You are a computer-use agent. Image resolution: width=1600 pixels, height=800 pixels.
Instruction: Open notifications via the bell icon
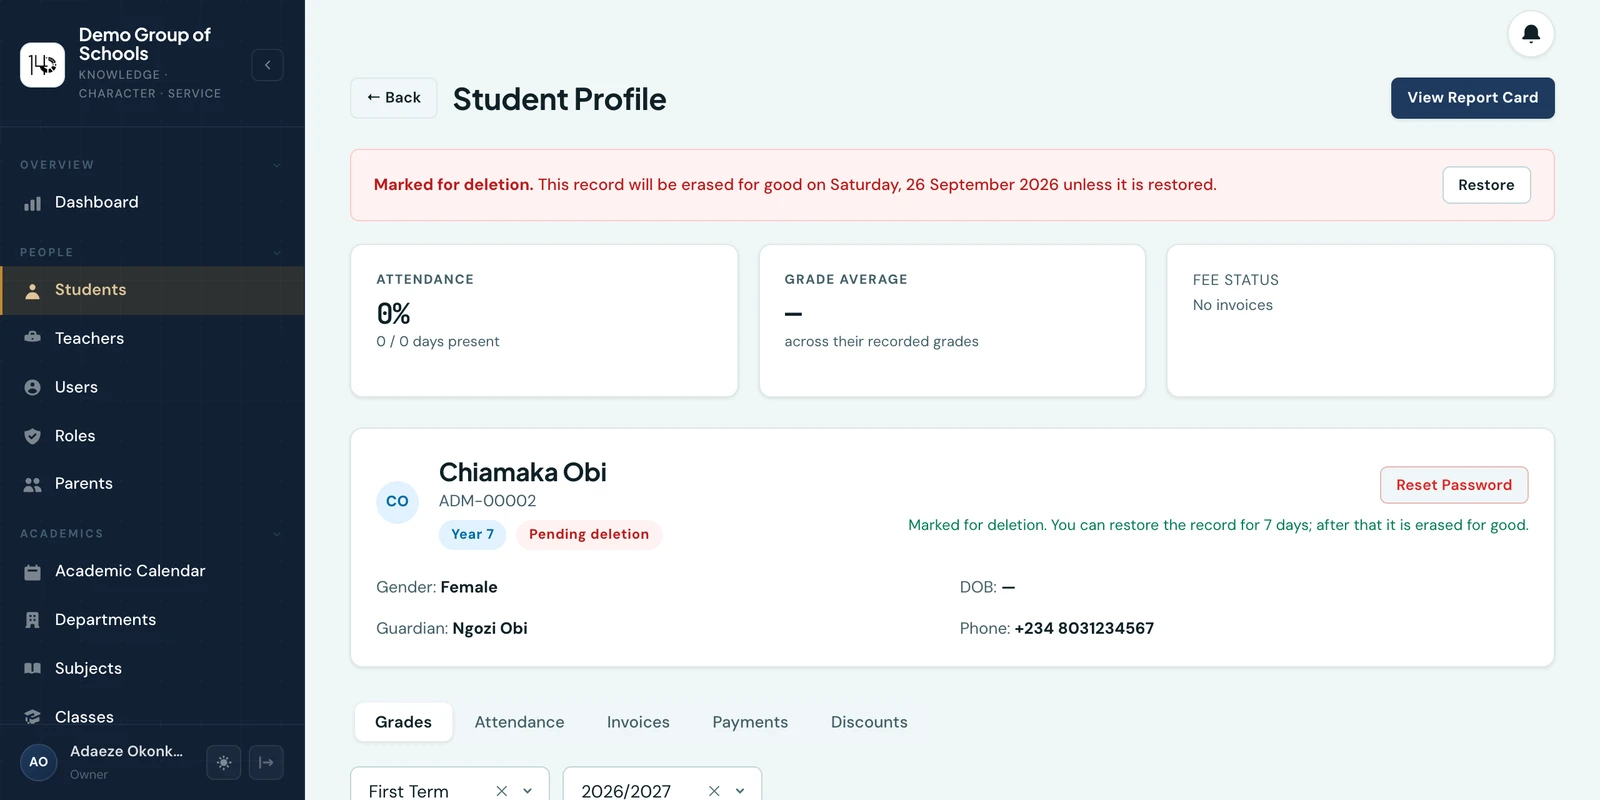1530,34
